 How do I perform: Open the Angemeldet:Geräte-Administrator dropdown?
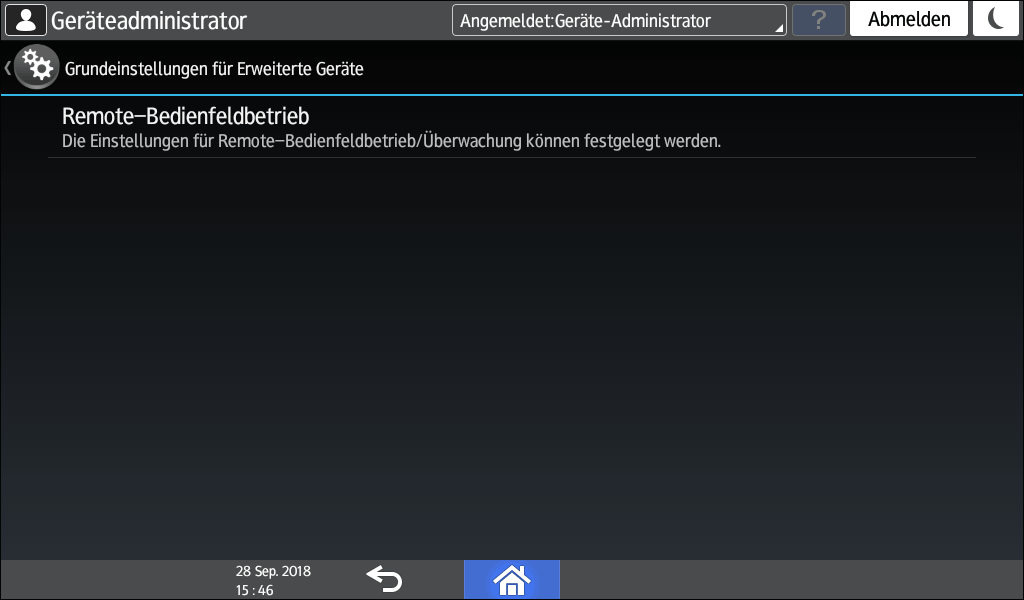(618, 18)
